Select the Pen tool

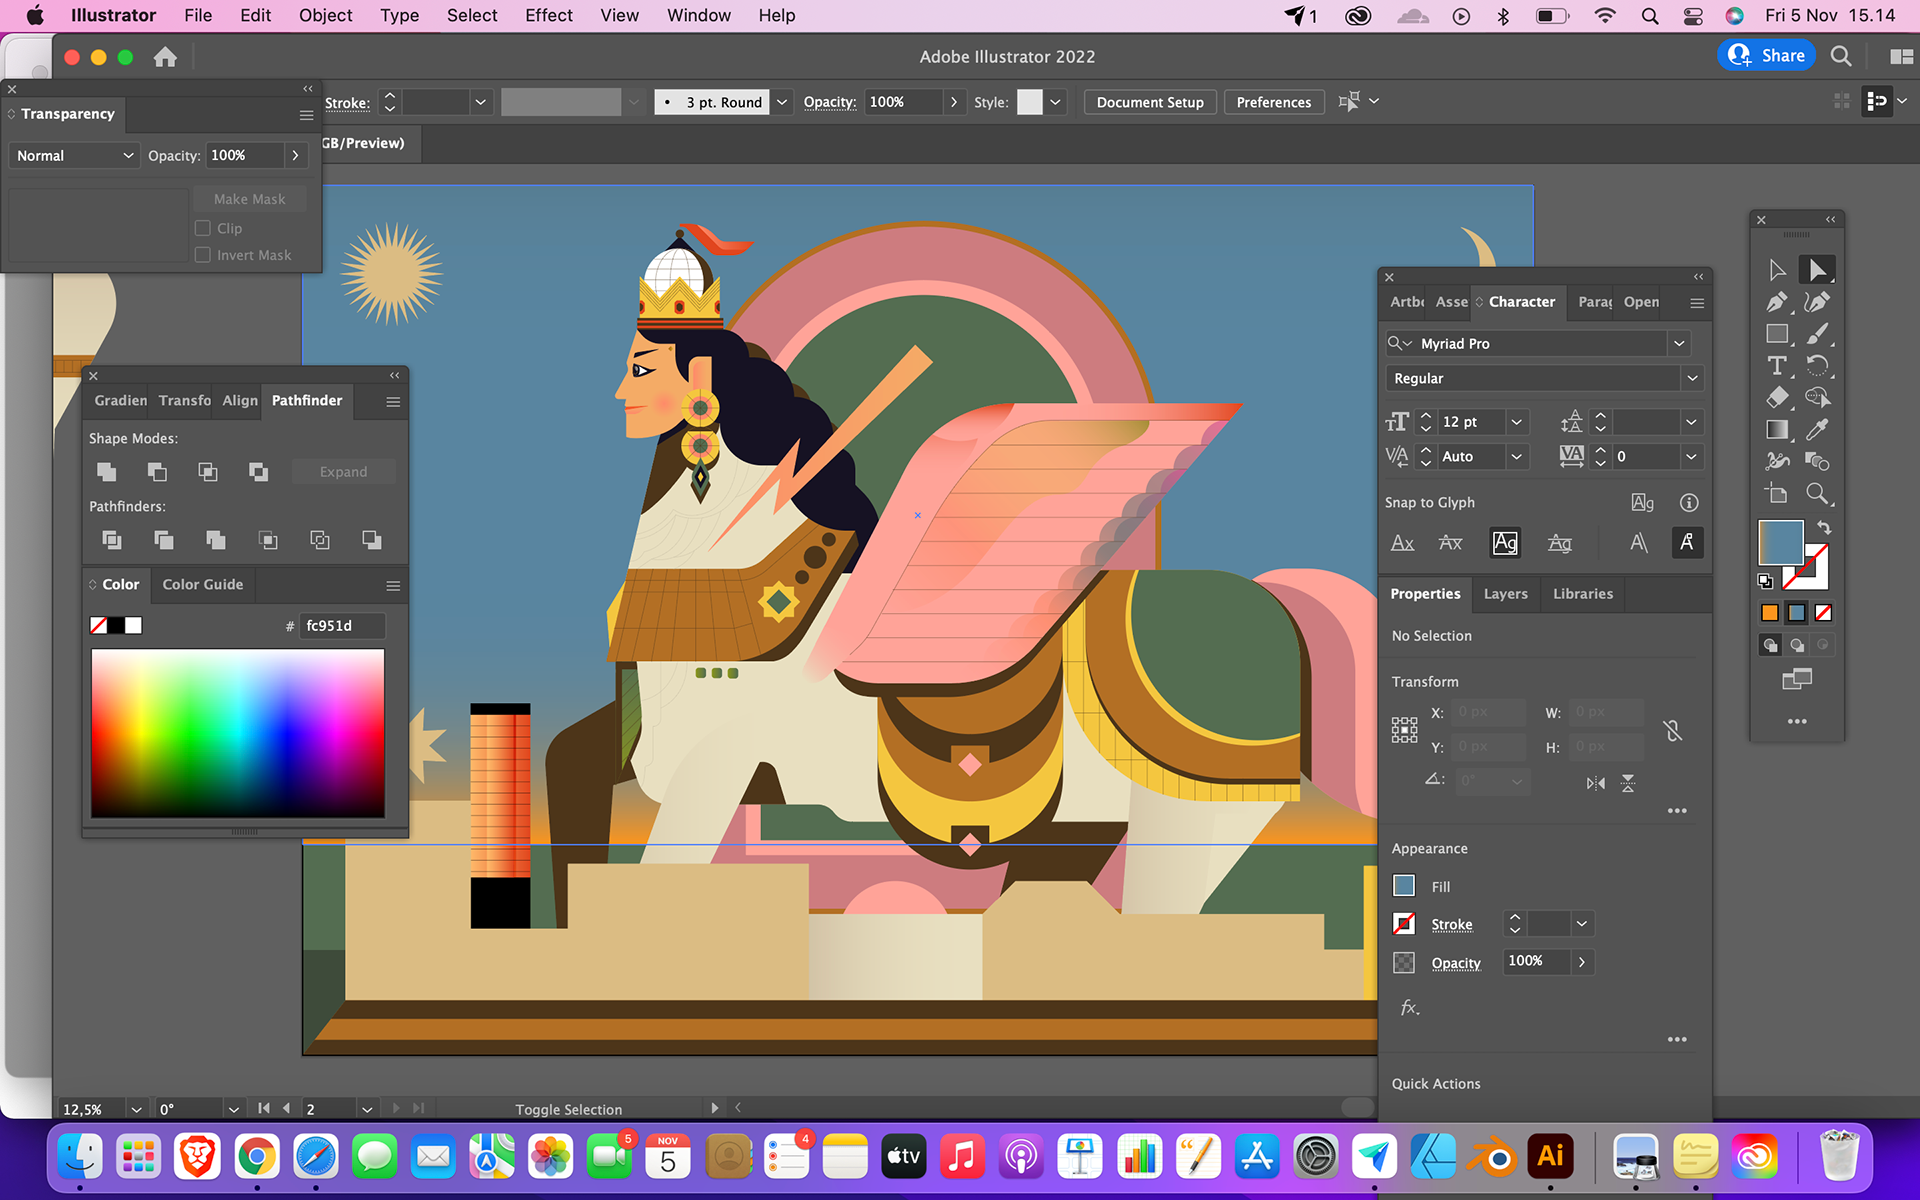1776,302
